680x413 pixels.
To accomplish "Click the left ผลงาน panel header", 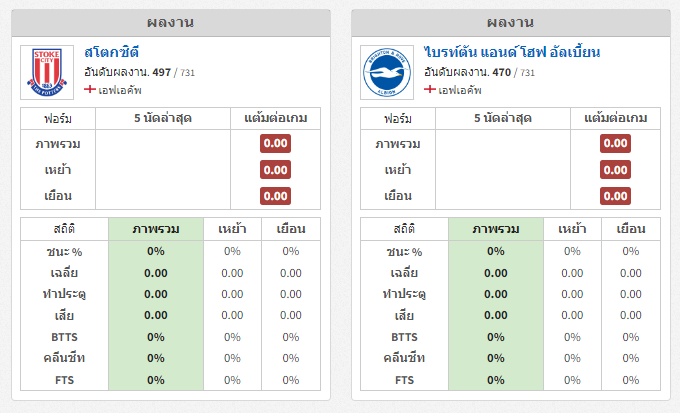I will pyautogui.click(x=170, y=22).
